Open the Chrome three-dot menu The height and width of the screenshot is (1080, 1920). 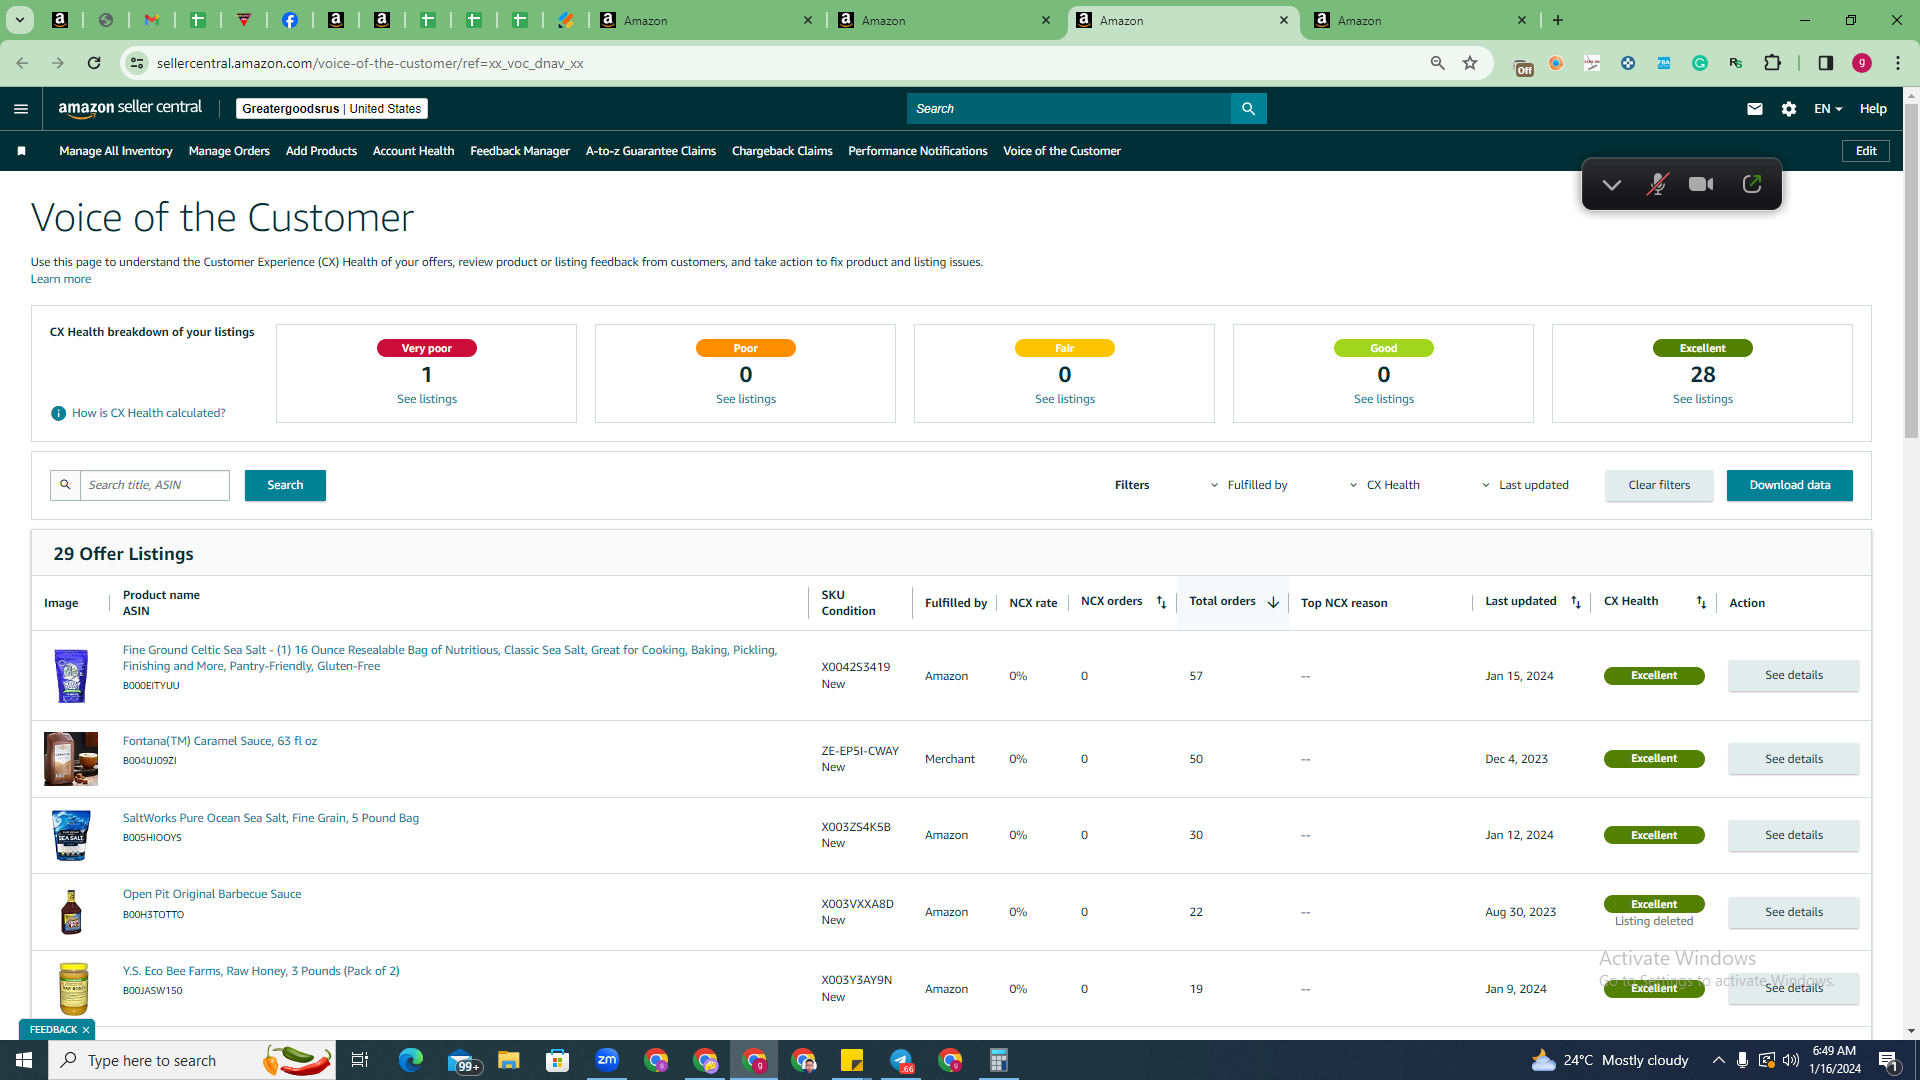(x=1898, y=63)
